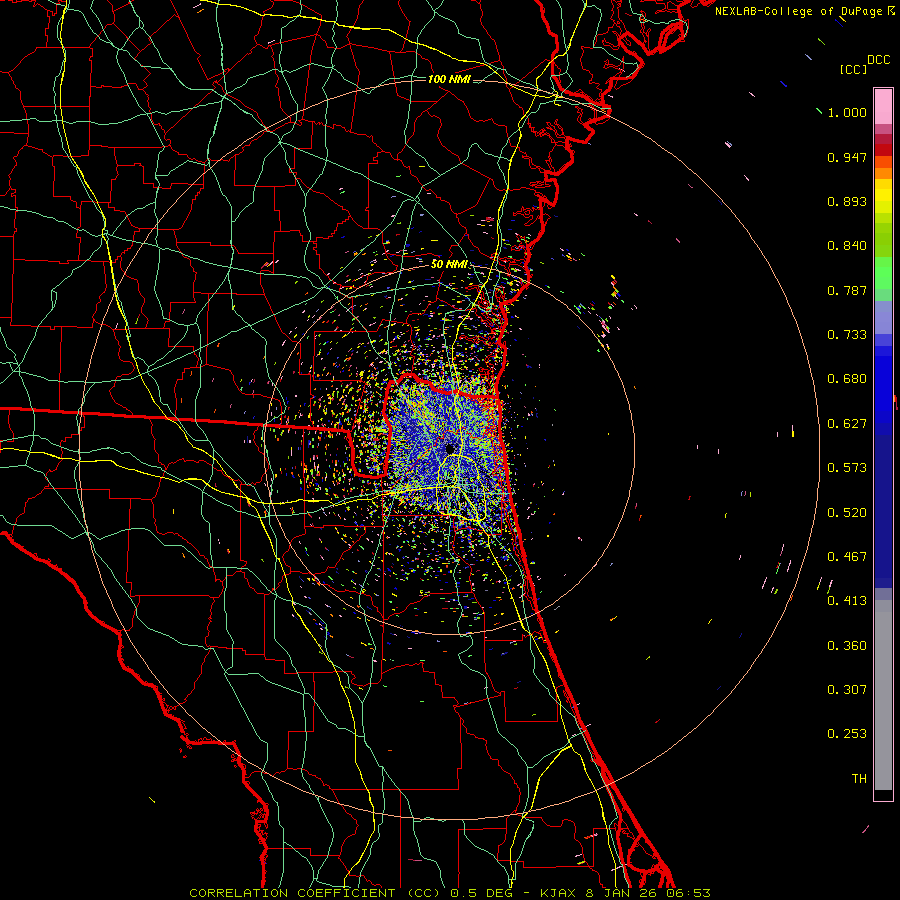Select the 0.520 scale value
This screenshot has width=900, height=900.
[847, 513]
